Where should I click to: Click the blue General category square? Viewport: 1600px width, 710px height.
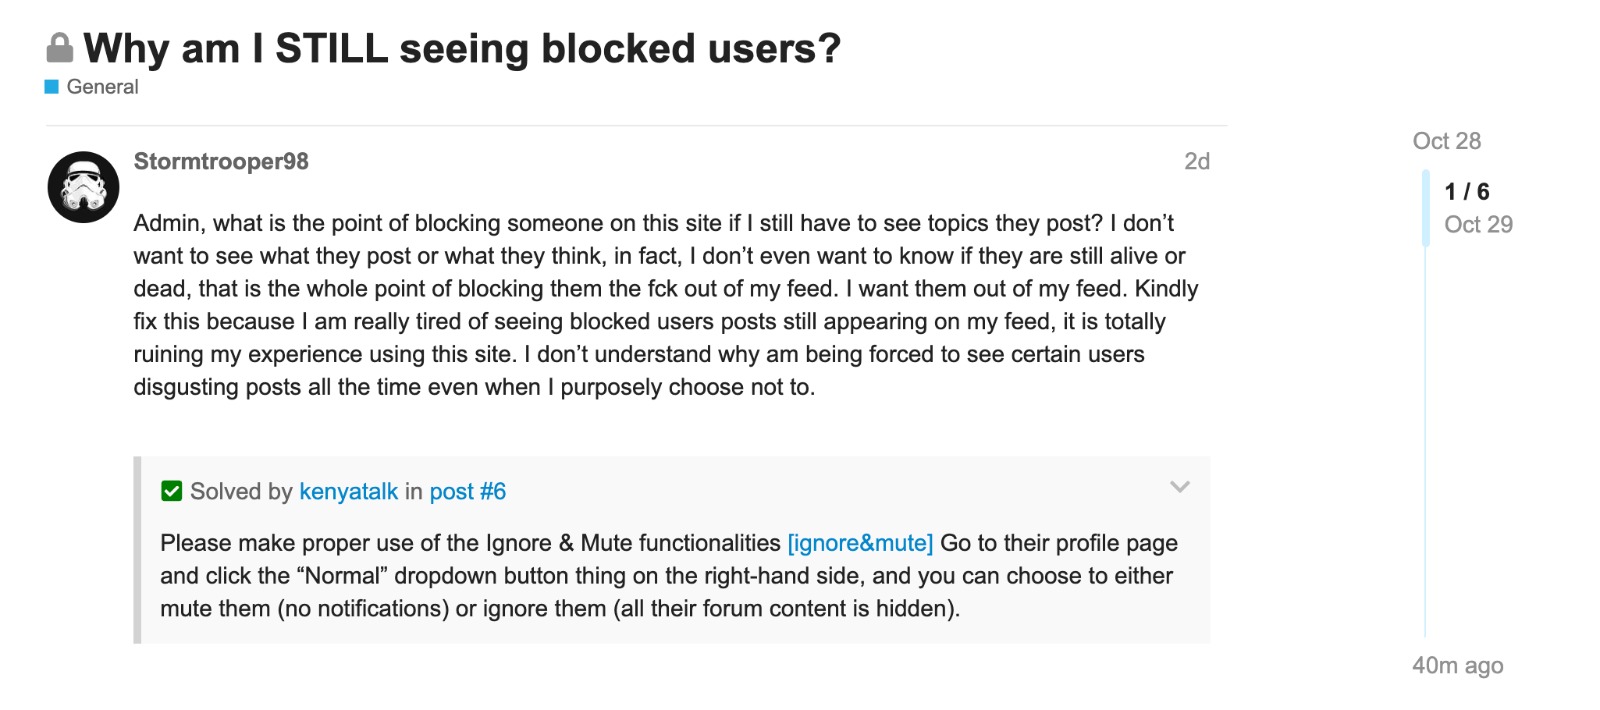(x=52, y=87)
